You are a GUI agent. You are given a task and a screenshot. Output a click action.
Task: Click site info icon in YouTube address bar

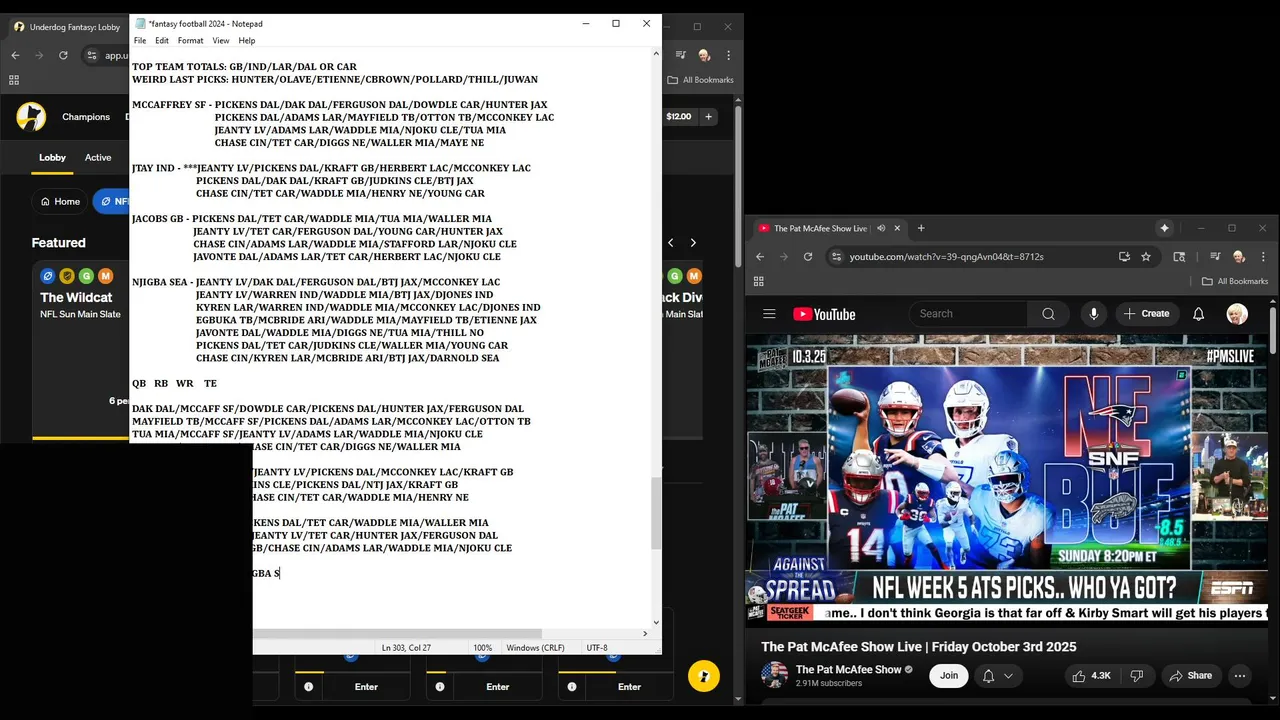836,257
